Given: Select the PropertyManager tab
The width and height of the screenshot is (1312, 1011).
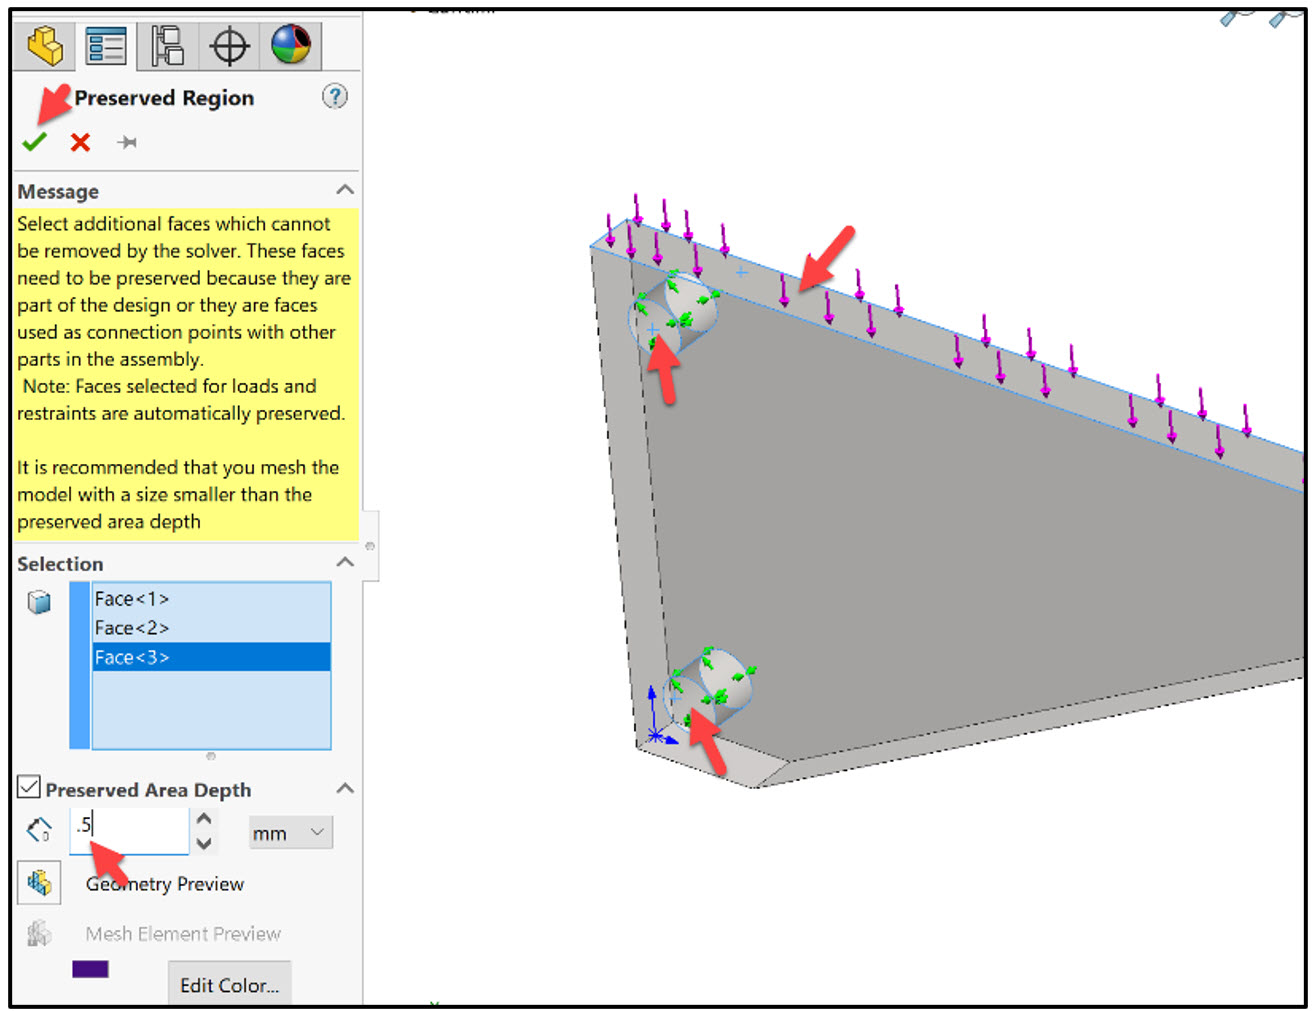Looking at the screenshot, I should 105,45.
